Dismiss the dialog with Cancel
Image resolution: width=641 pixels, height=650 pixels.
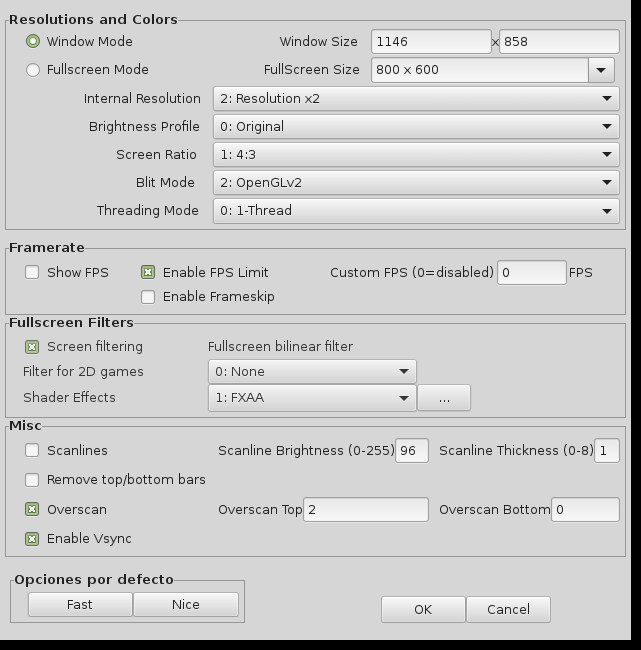pos(508,609)
